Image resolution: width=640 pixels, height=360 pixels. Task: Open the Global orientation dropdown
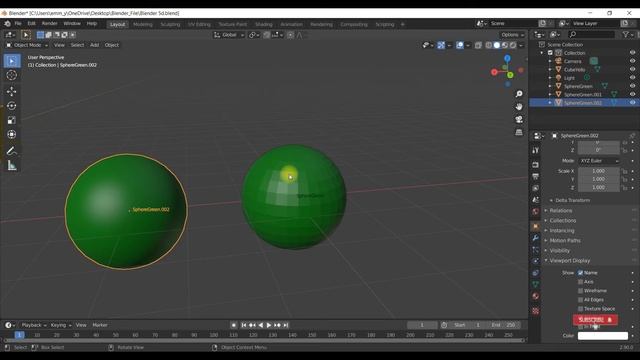pyautogui.click(x=229, y=35)
